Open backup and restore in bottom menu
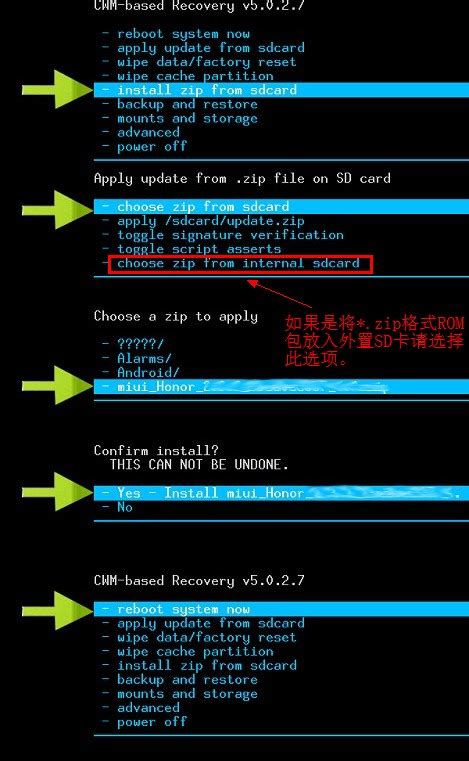This screenshot has height=761, width=469. coord(187,679)
